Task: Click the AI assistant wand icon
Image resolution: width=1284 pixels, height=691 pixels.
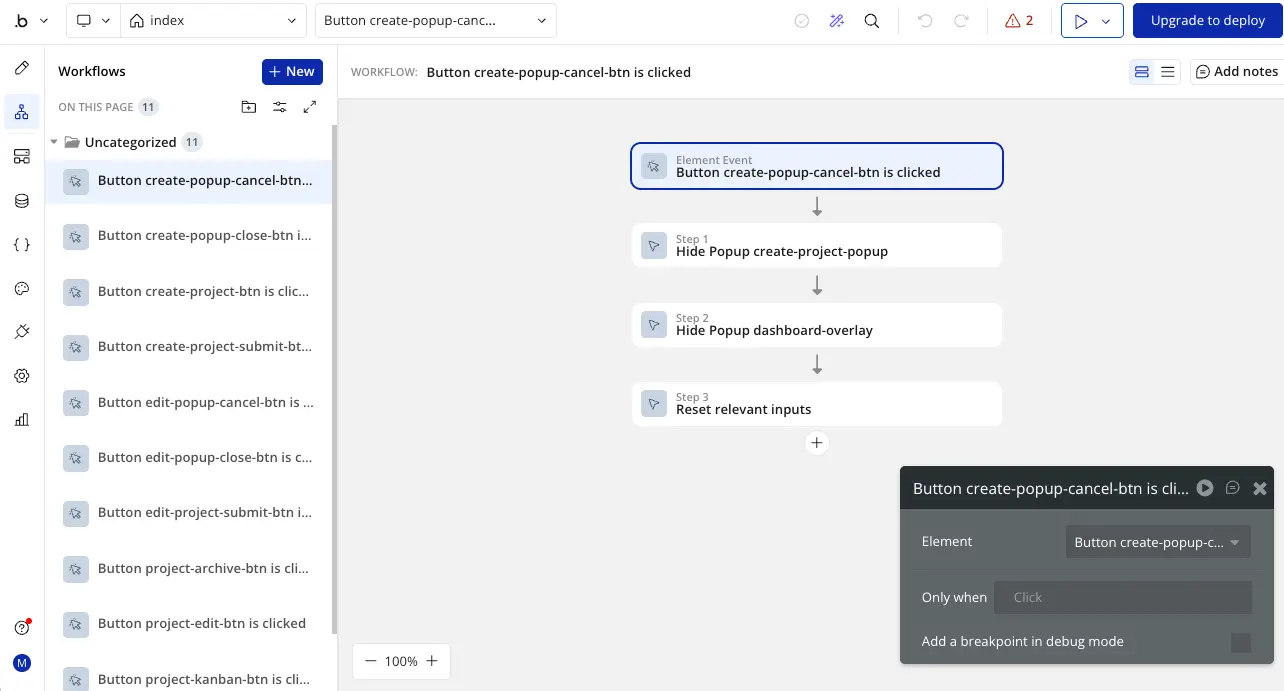Action: tap(837, 20)
